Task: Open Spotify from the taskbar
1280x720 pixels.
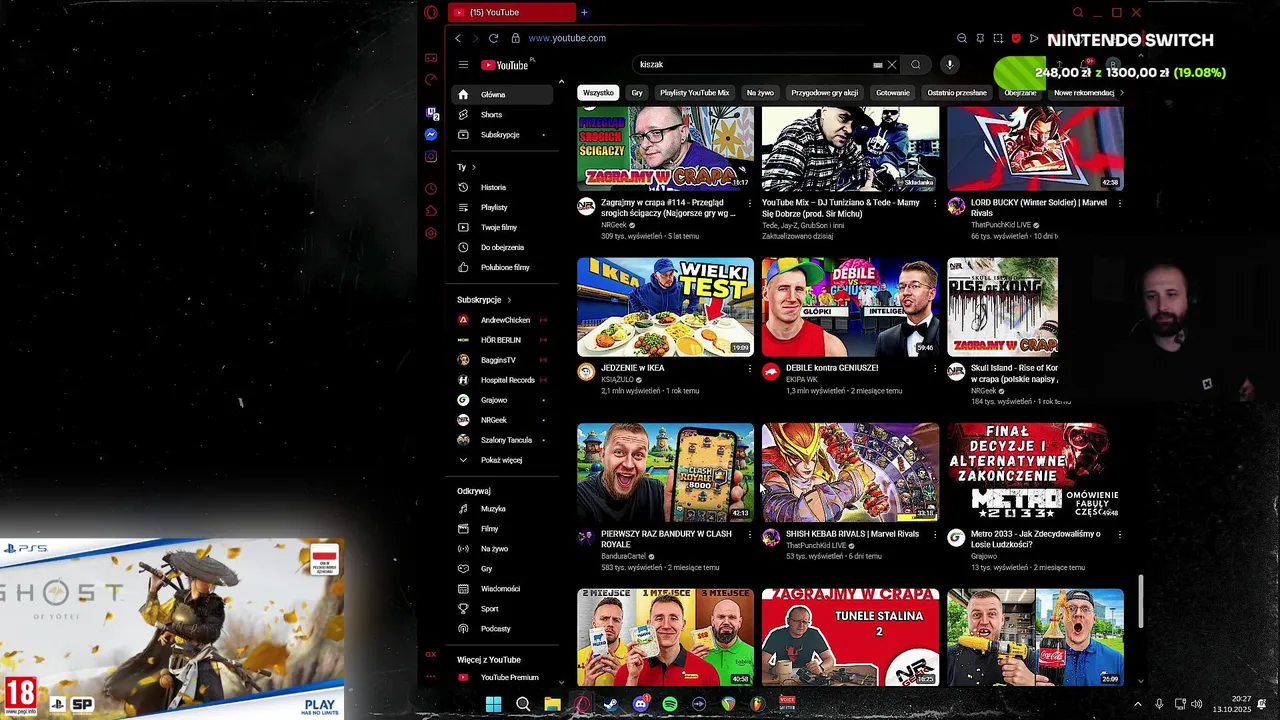Action: [670, 704]
